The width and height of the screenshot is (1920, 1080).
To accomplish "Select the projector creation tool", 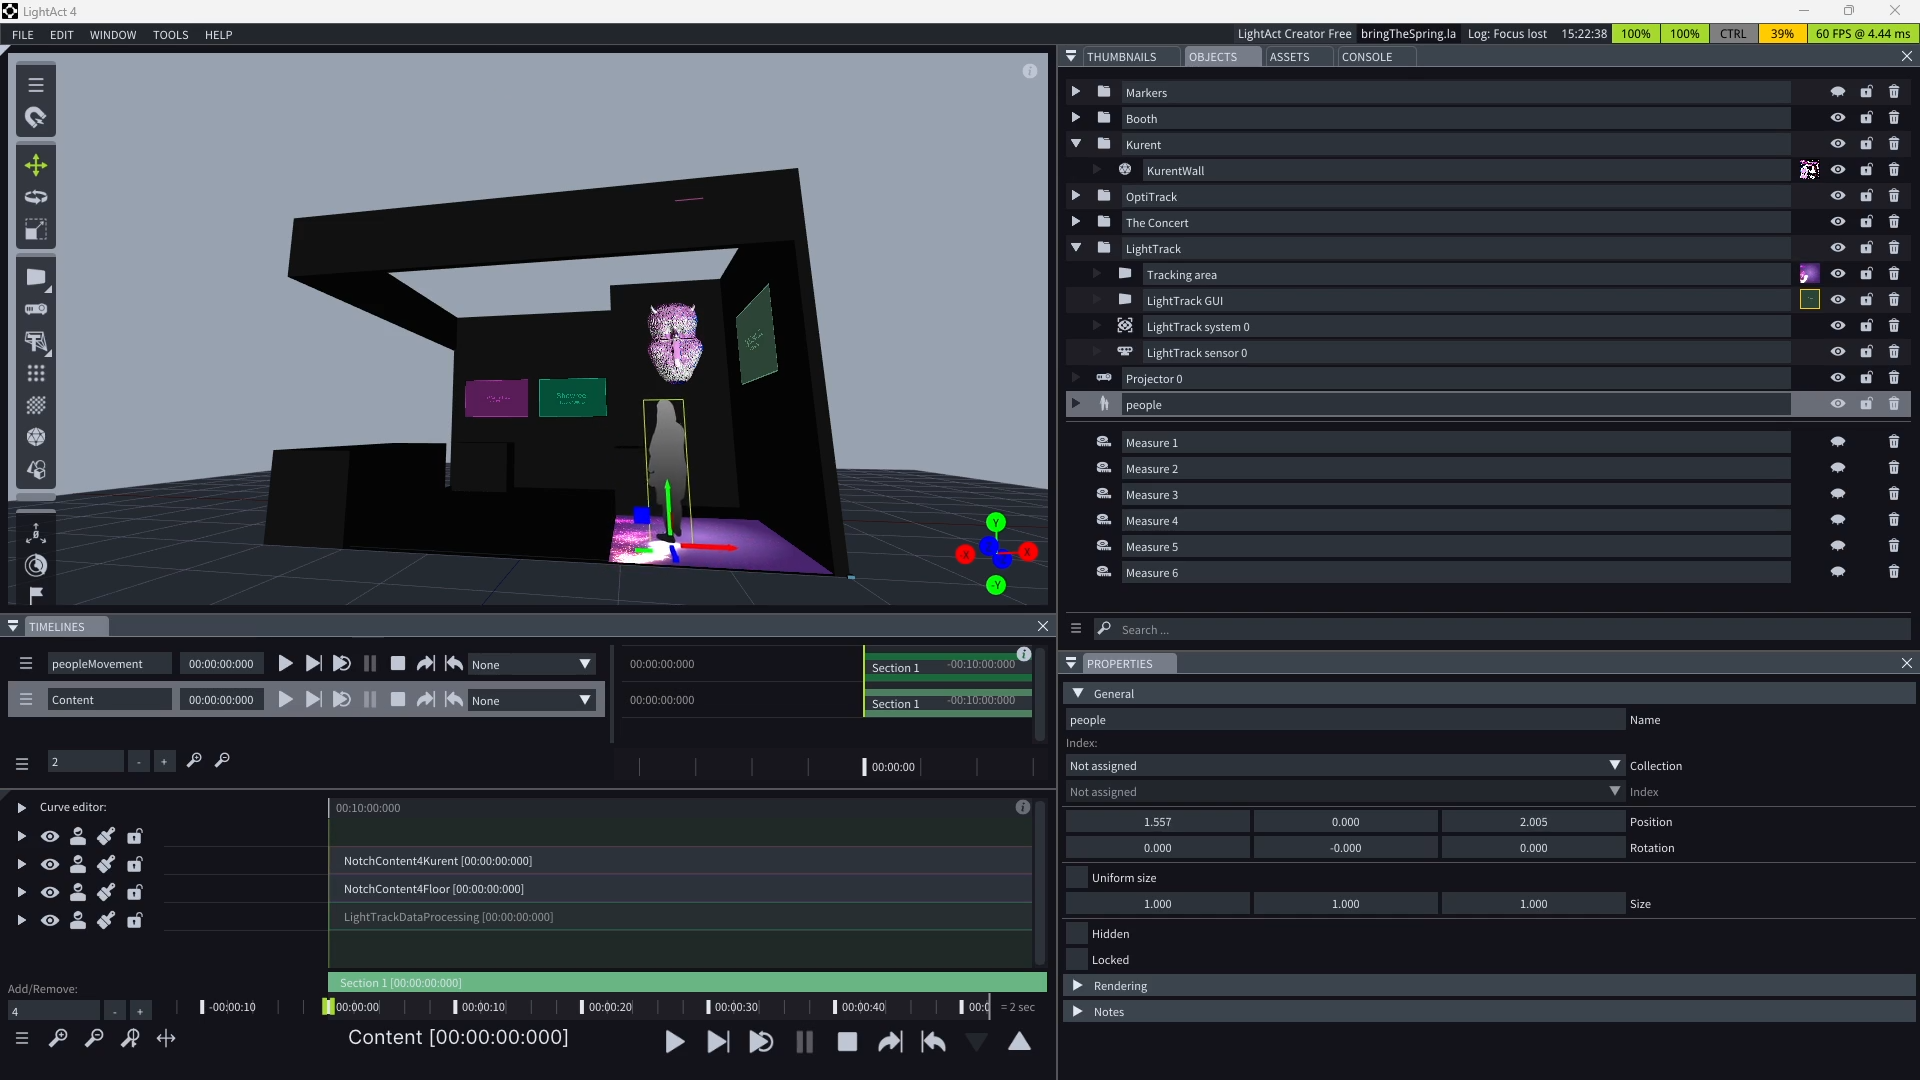I will [36, 310].
